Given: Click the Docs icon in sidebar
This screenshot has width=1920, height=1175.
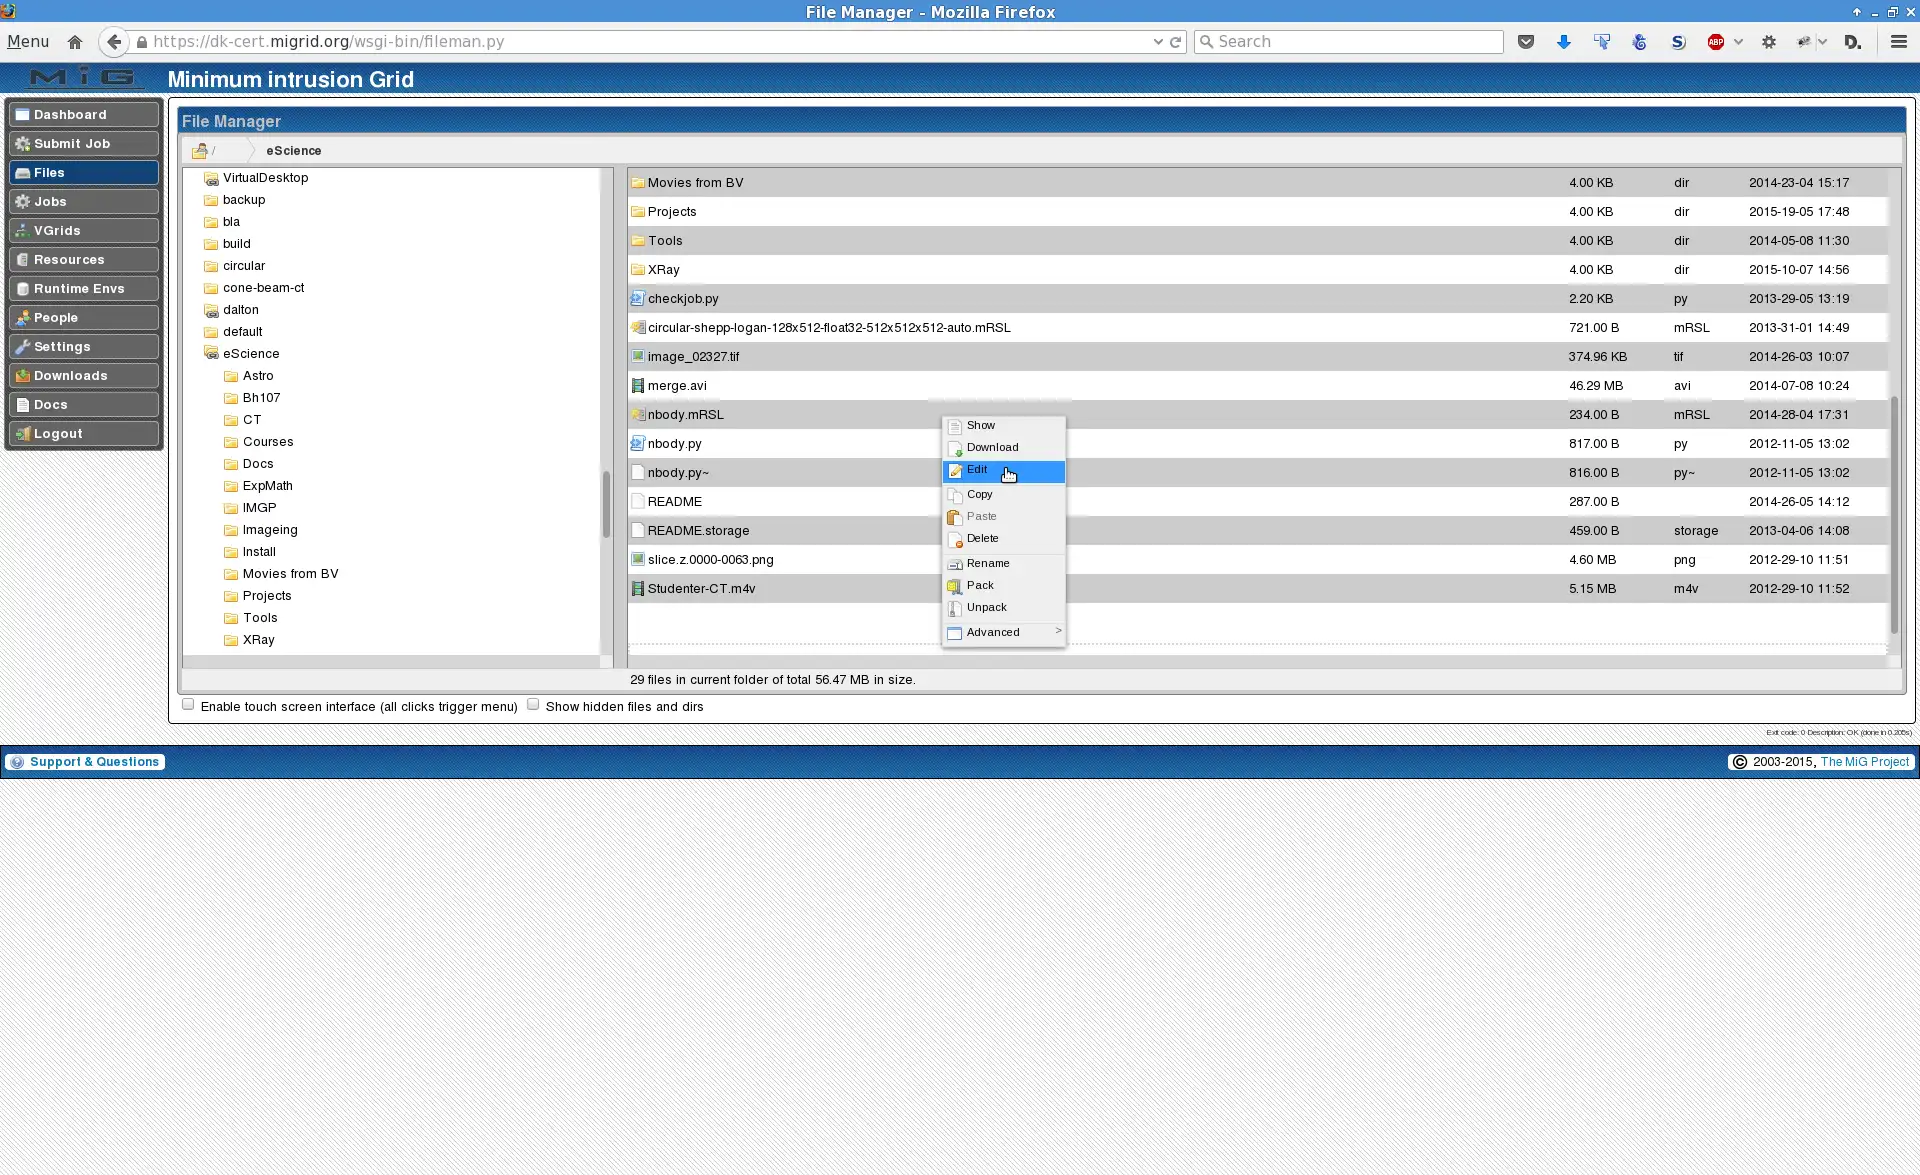Looking at the screenshot, I should point(49,403).
